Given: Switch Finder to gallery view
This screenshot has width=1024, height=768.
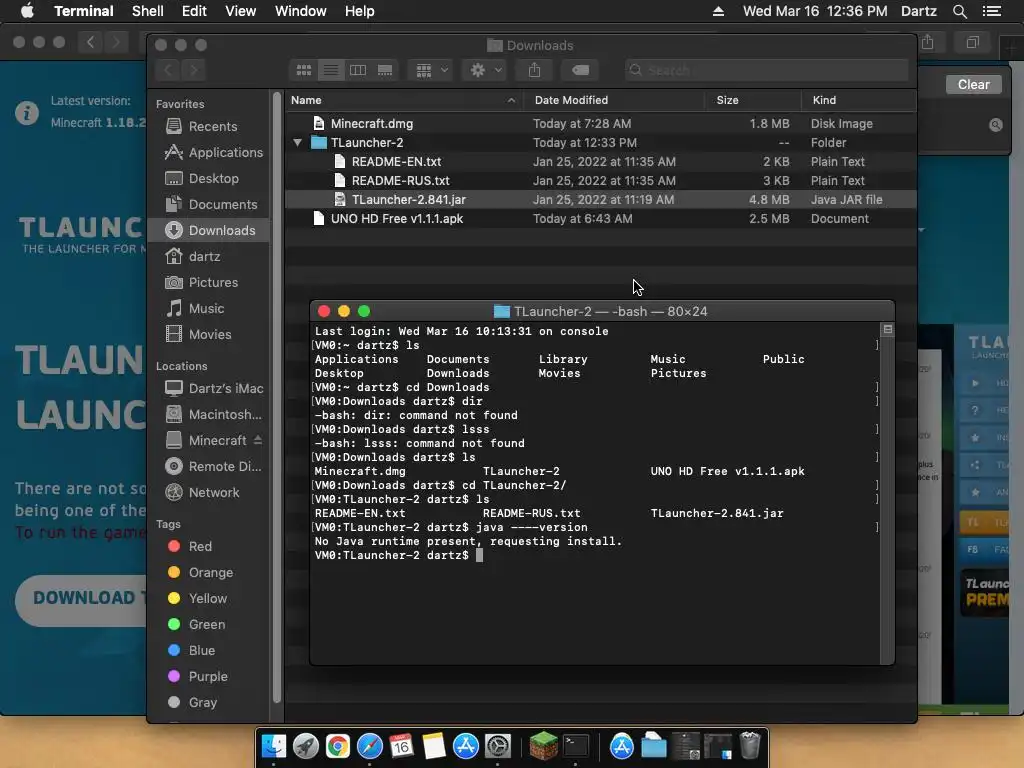Looking at the screenshot, I should 385,70.
